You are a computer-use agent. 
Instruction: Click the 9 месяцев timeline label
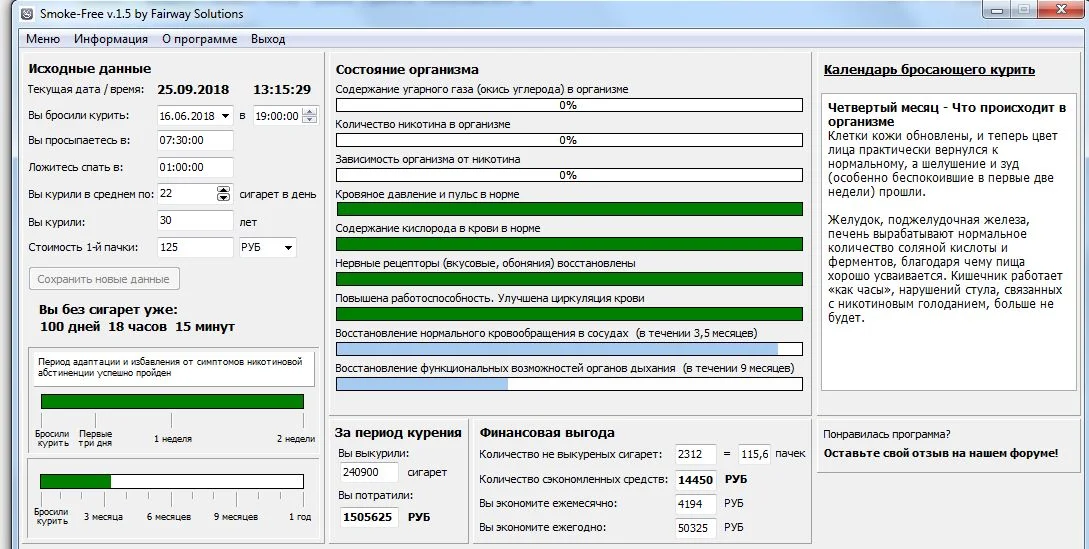(x=236, y=517)
